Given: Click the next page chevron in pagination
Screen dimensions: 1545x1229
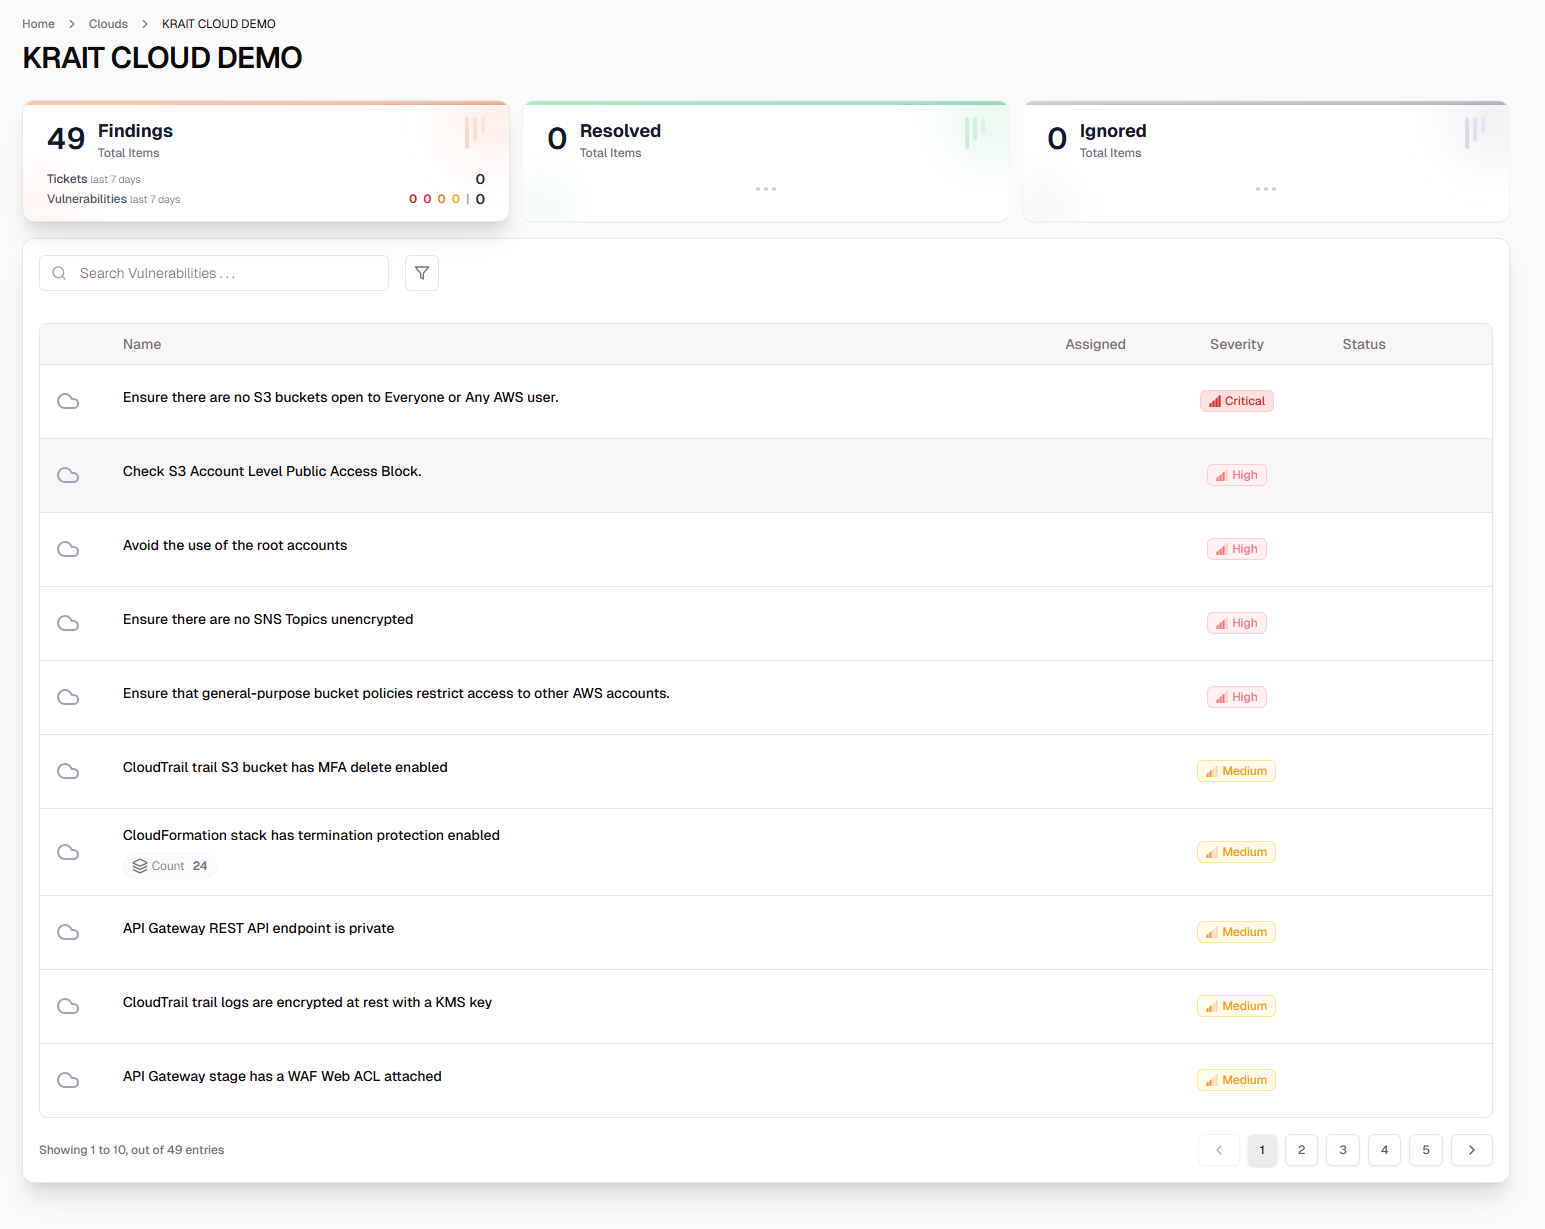Looking at the screenshot, I should coord(1471,1150).
